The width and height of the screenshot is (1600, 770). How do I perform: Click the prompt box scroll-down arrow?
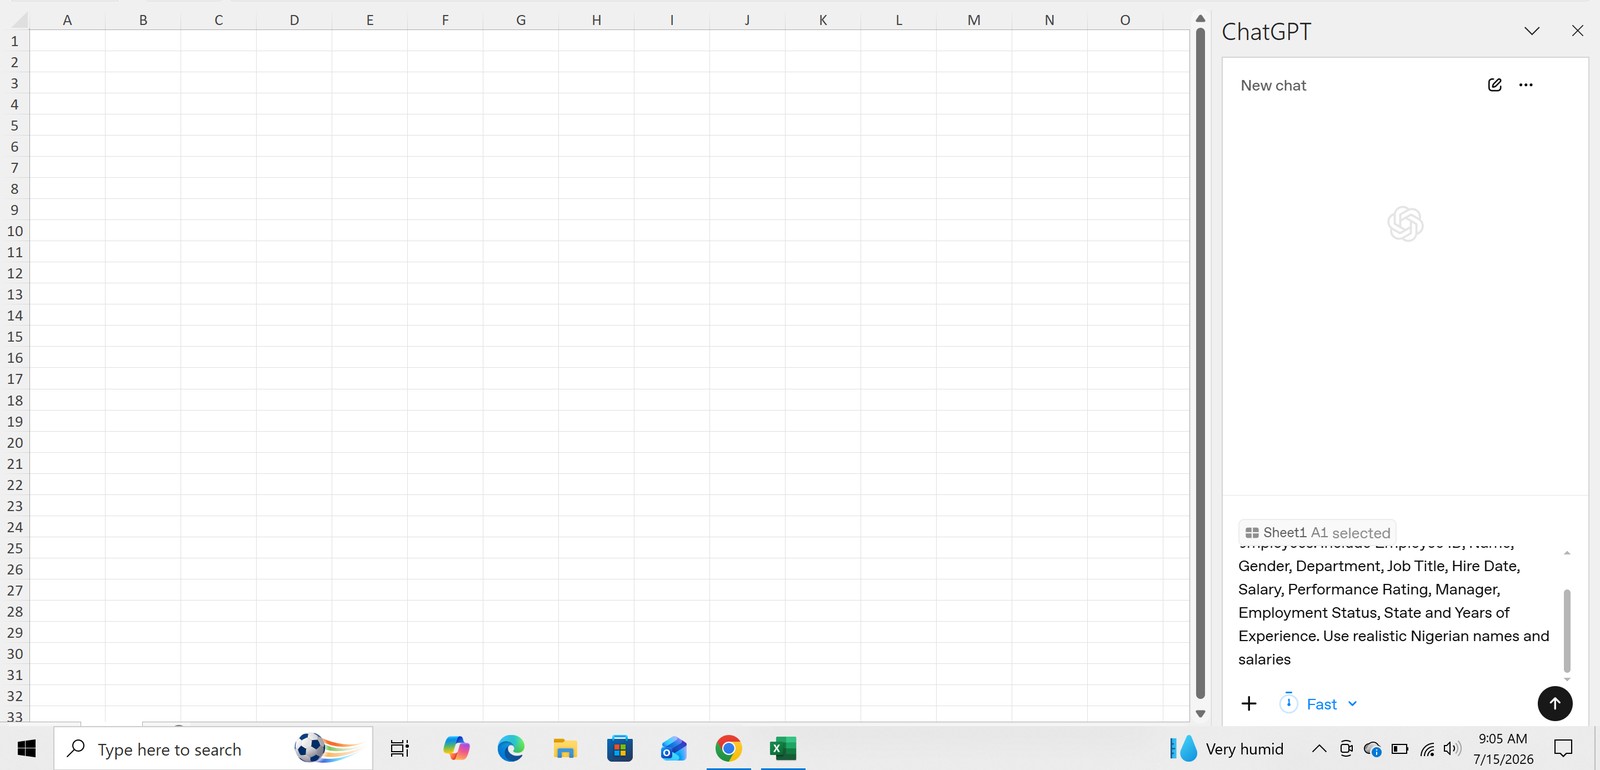click(1567, 679)
